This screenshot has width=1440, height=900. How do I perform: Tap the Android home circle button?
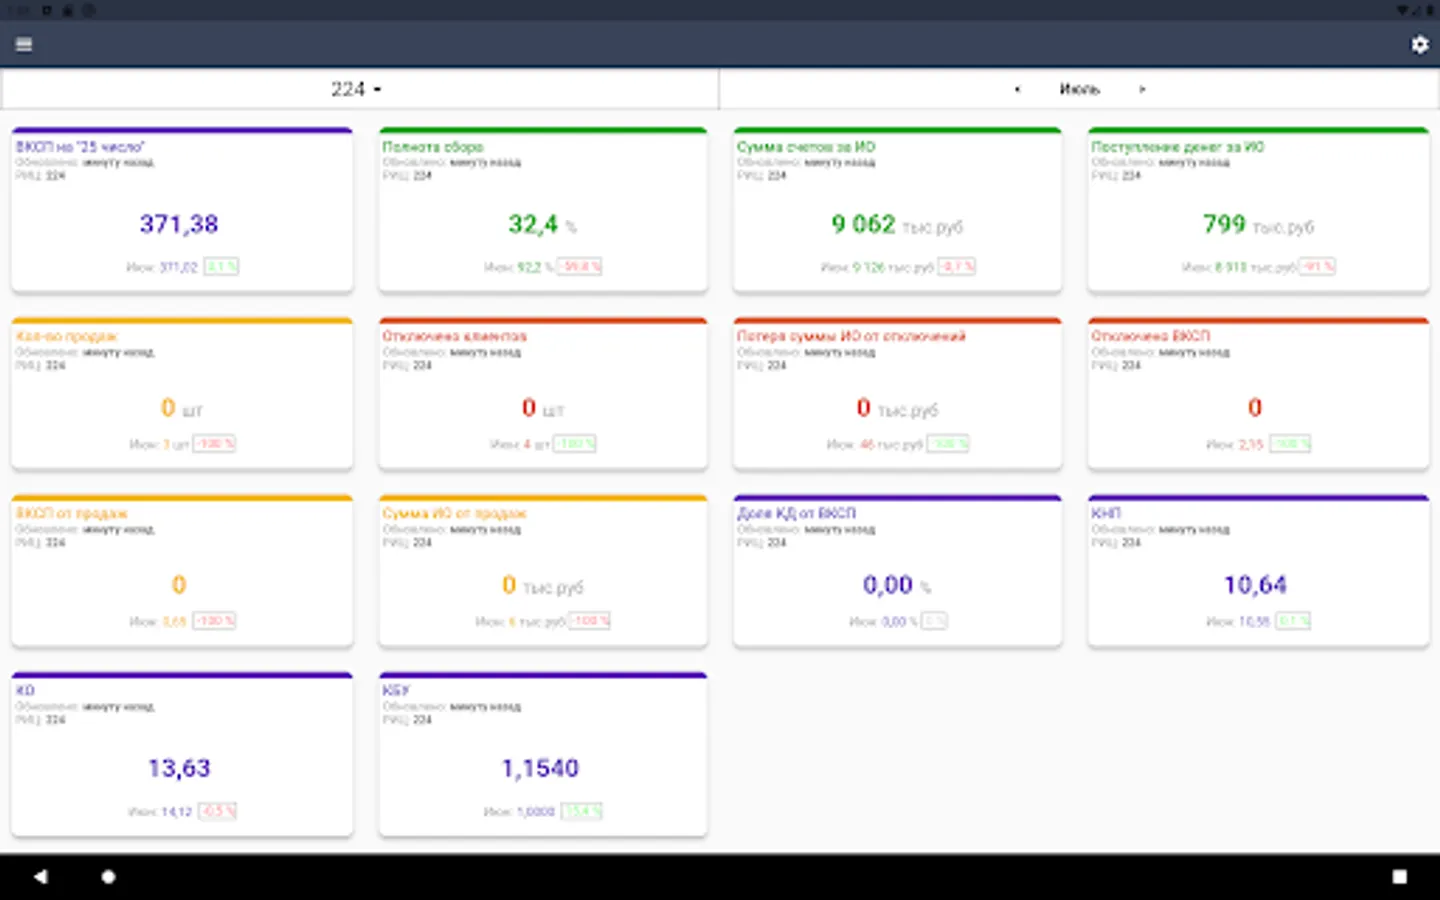point(108,877)
